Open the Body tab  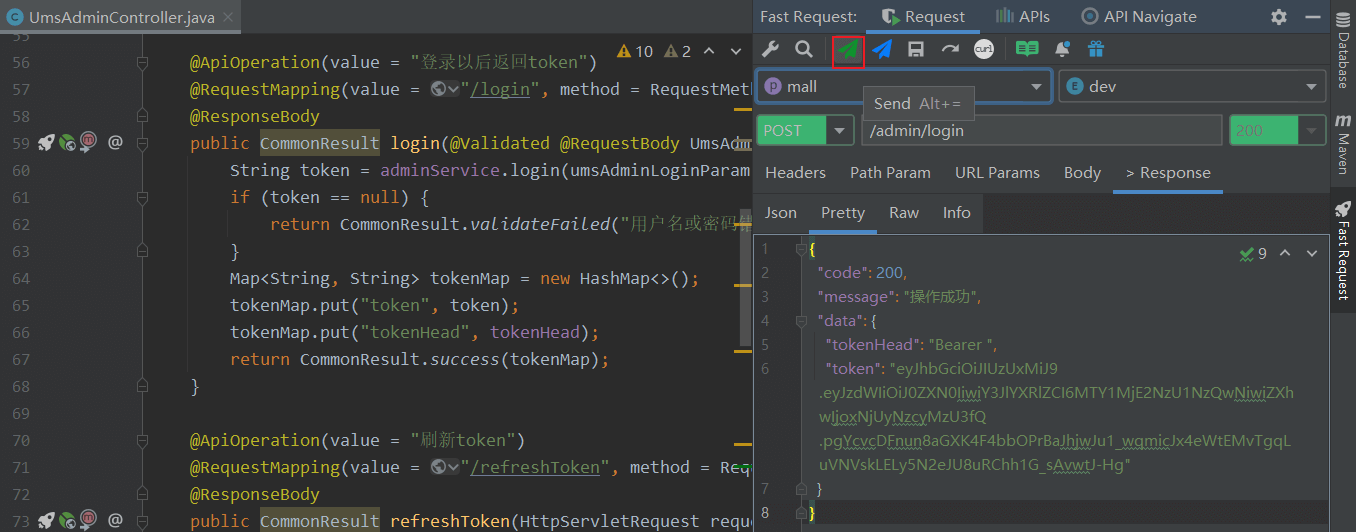1082,173
